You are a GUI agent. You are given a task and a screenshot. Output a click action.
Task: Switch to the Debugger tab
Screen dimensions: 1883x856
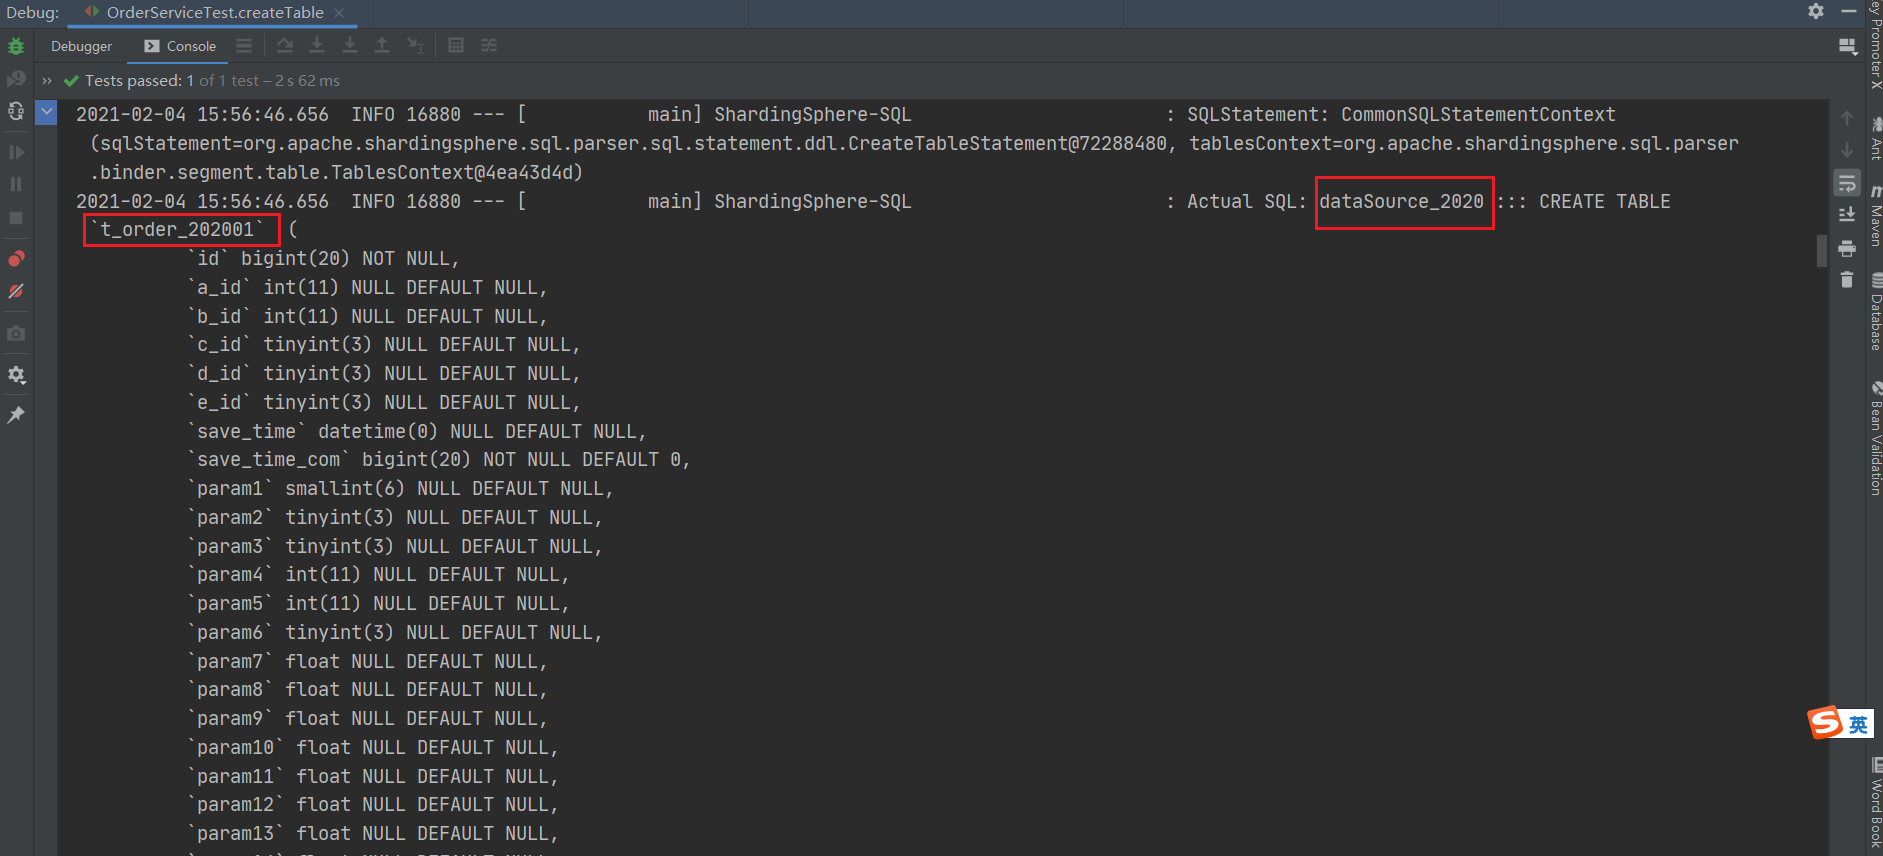(82, 46)
